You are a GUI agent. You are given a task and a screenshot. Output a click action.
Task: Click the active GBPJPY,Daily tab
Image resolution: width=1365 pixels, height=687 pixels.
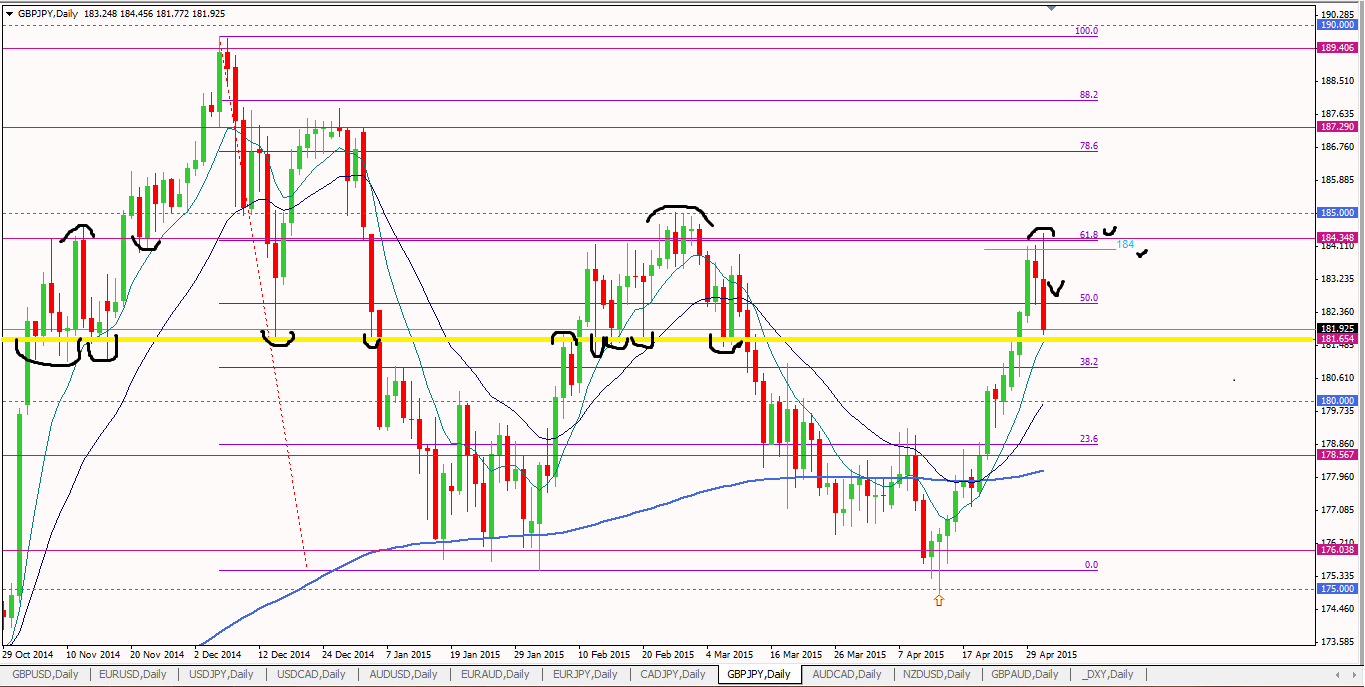(760, 674)
